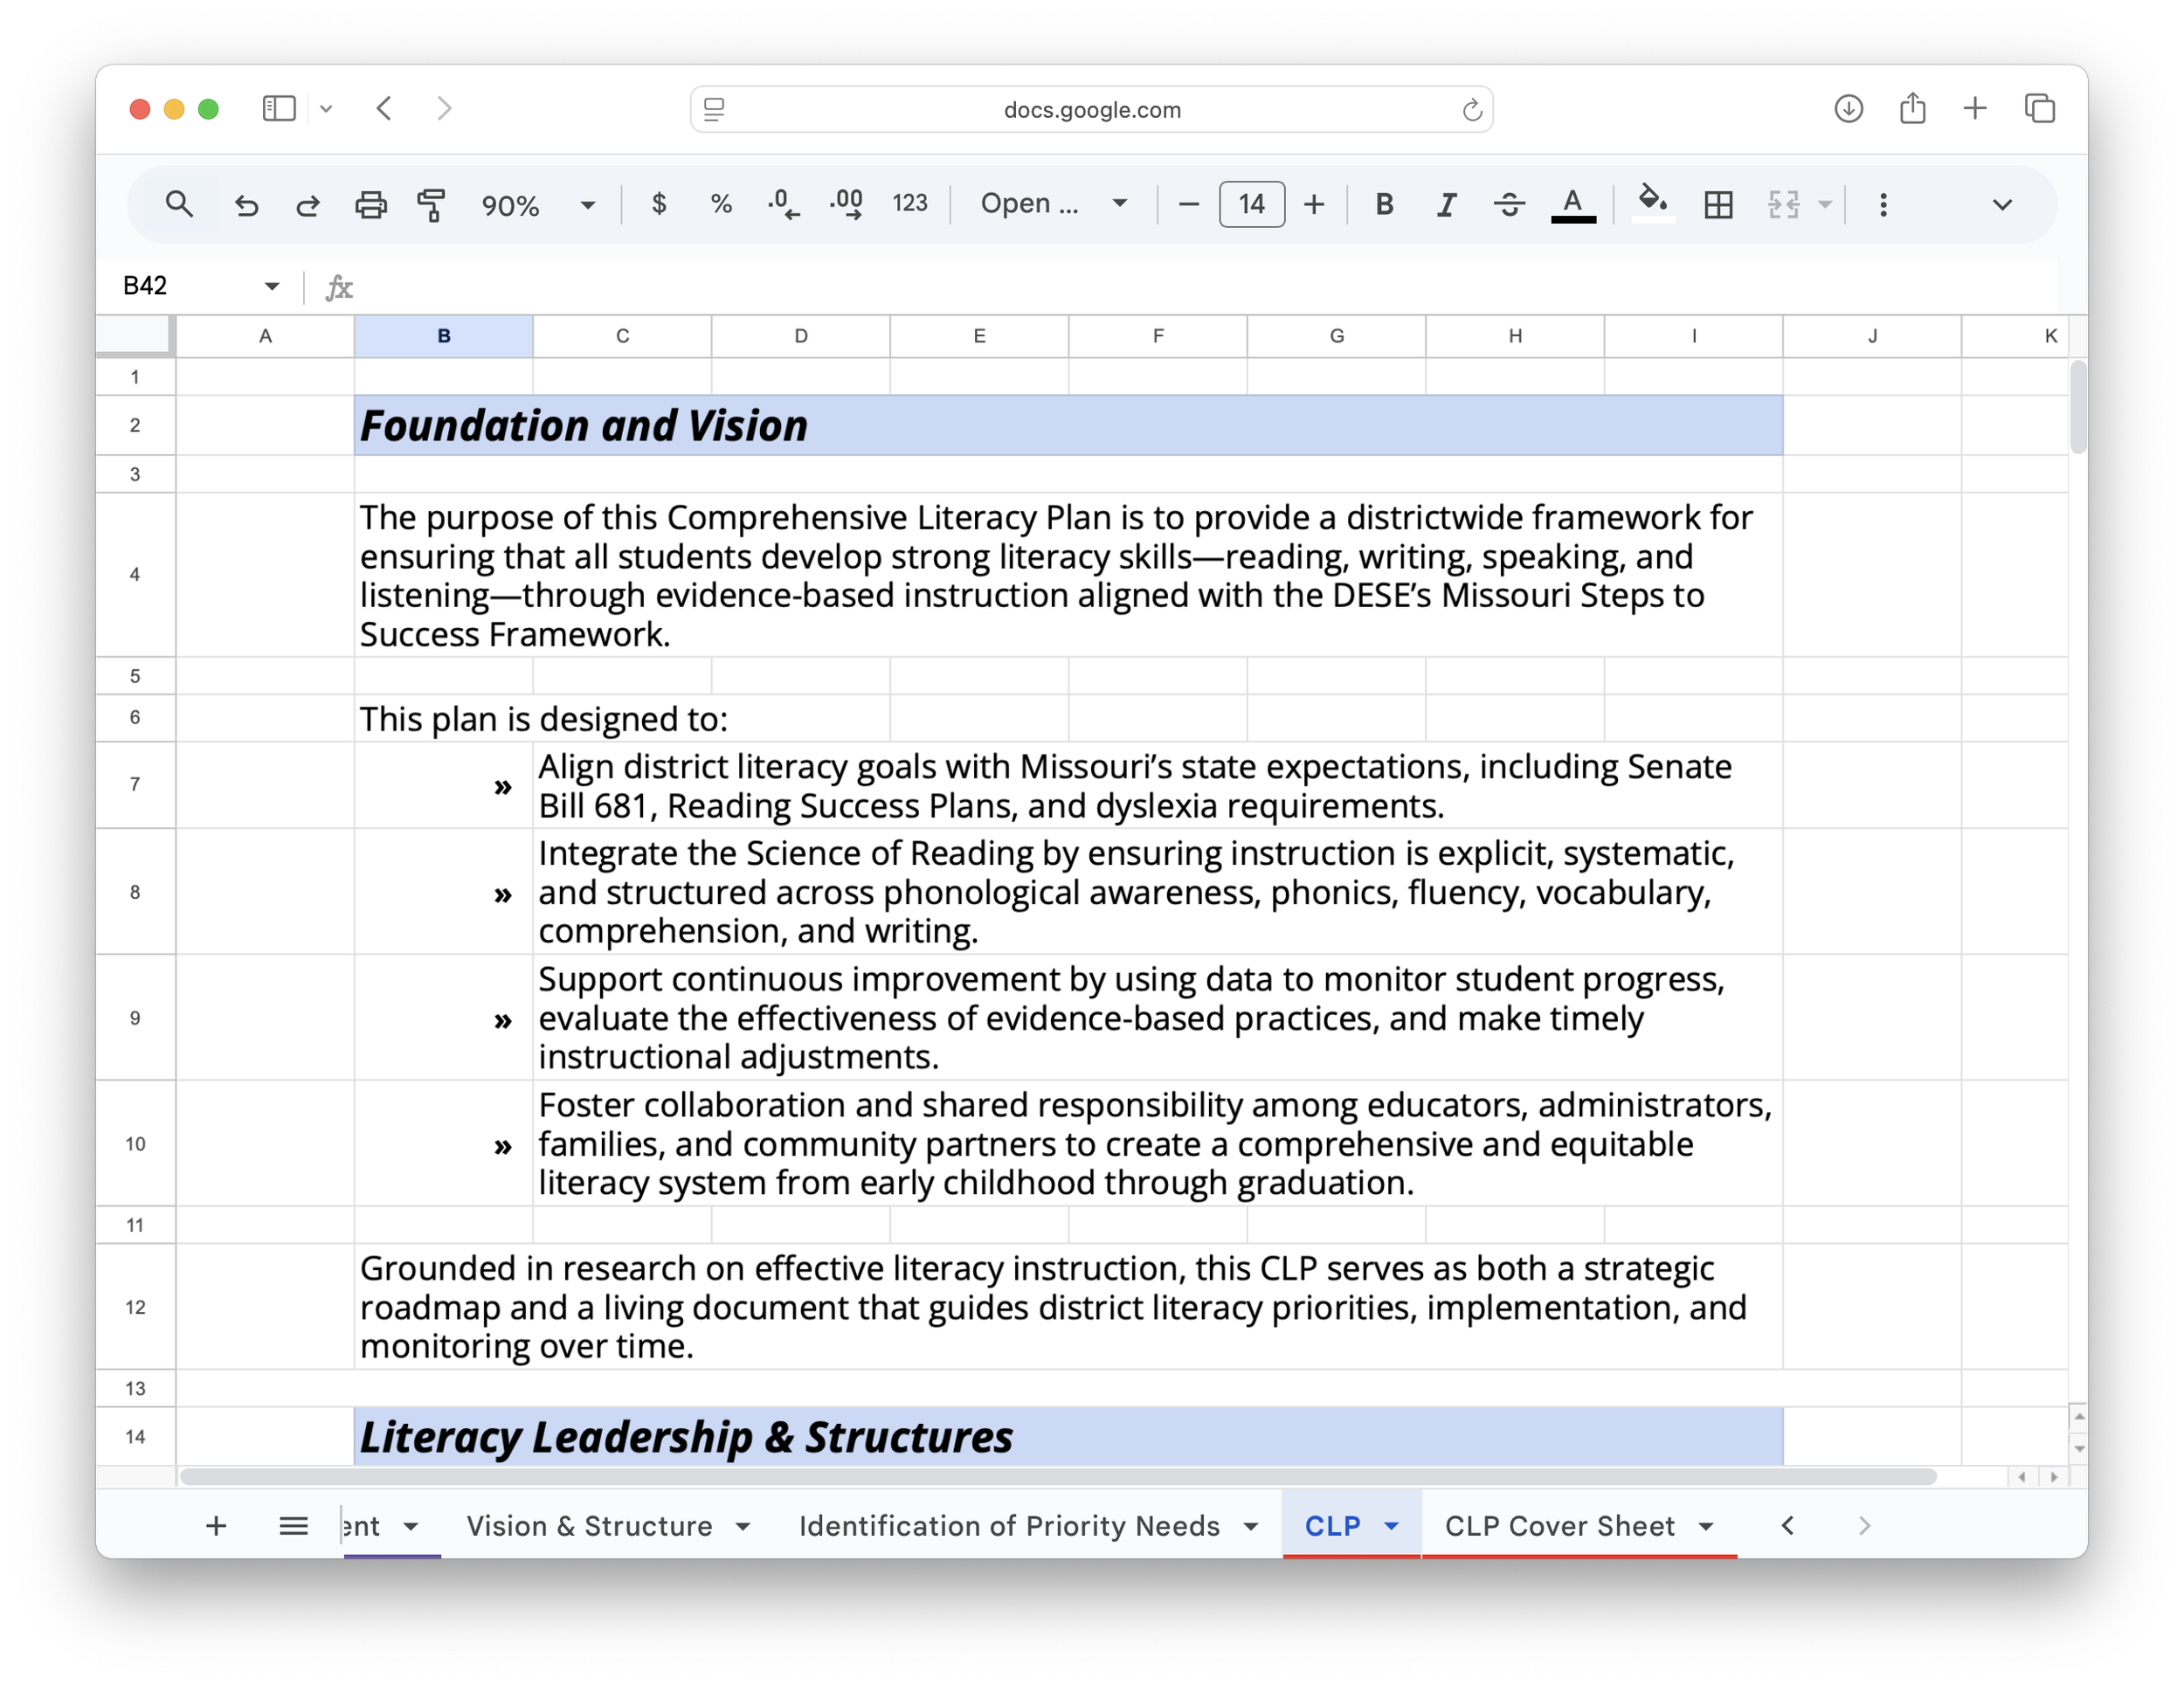Viewport: 2184px width, 1685px height.
Task: Open the zoom level dropdown
Action: (x=587, y=205)
